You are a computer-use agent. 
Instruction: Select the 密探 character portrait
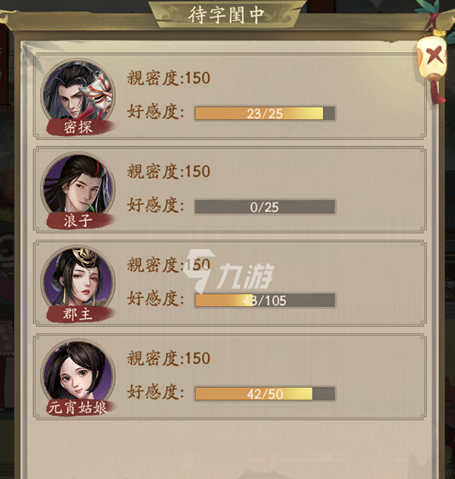tap(78, 91)
